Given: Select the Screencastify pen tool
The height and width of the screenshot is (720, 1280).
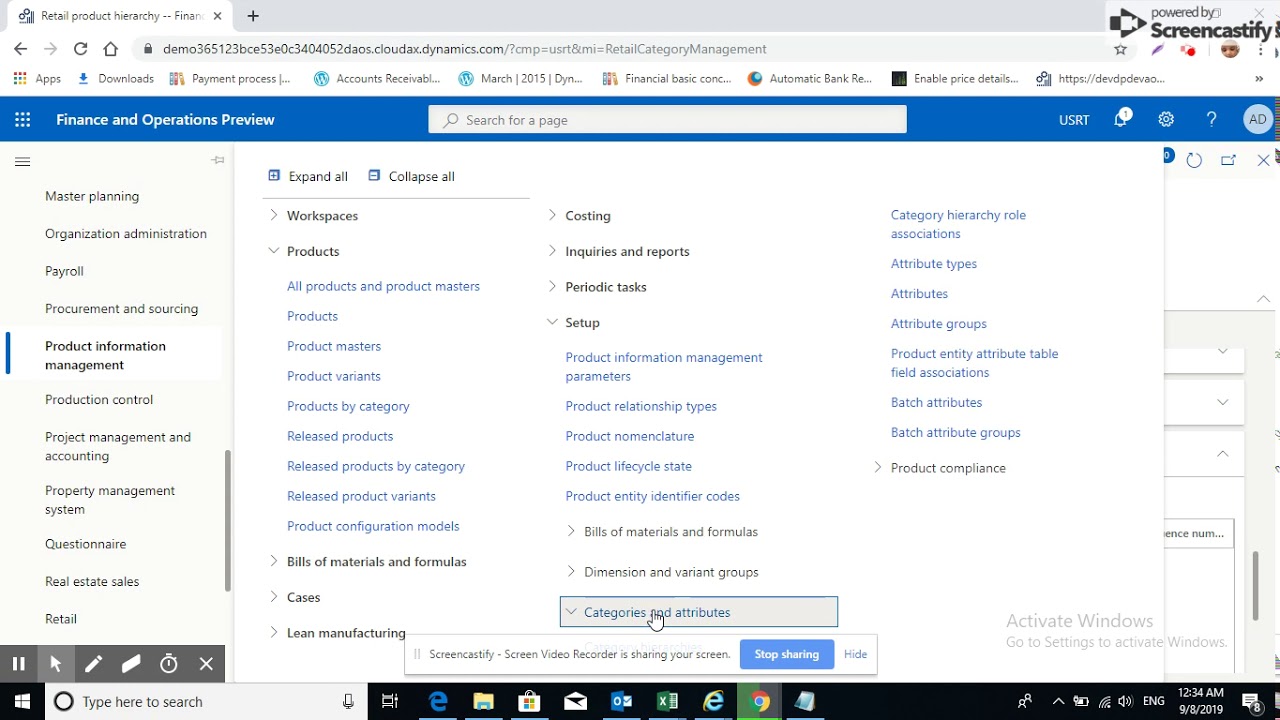Looking at the screenshot, I should [x=93, y=663].
